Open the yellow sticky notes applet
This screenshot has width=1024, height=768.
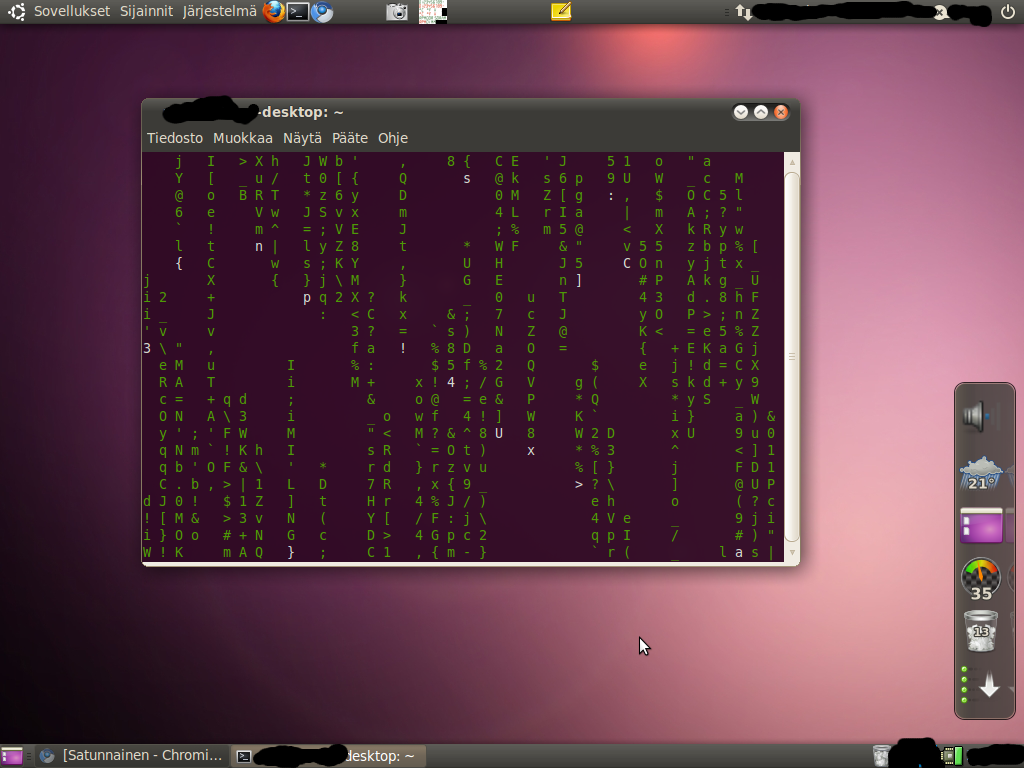pyautogui.click(x=561, y=12)
